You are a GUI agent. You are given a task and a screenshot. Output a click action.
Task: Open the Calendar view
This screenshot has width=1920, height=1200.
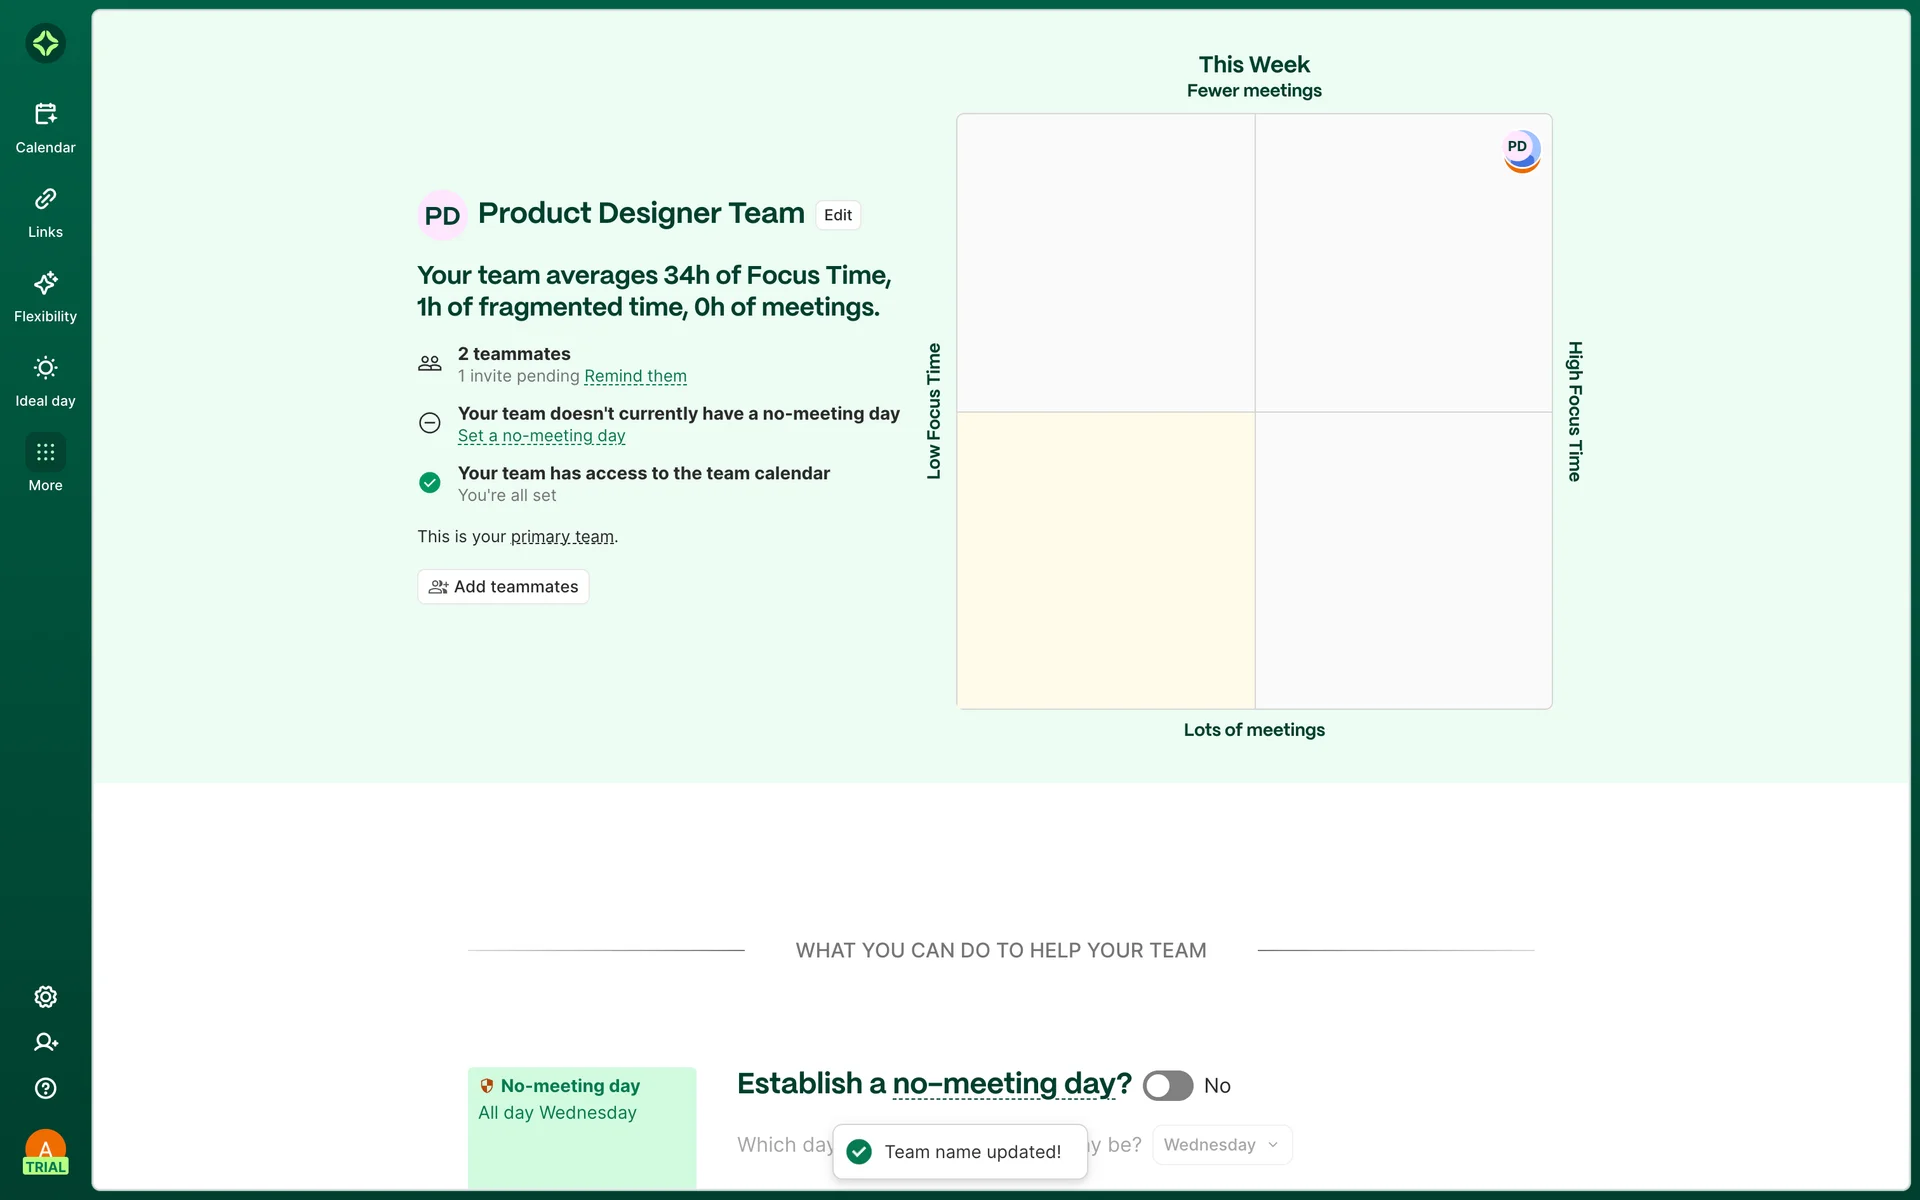click(x=45, y=127)
